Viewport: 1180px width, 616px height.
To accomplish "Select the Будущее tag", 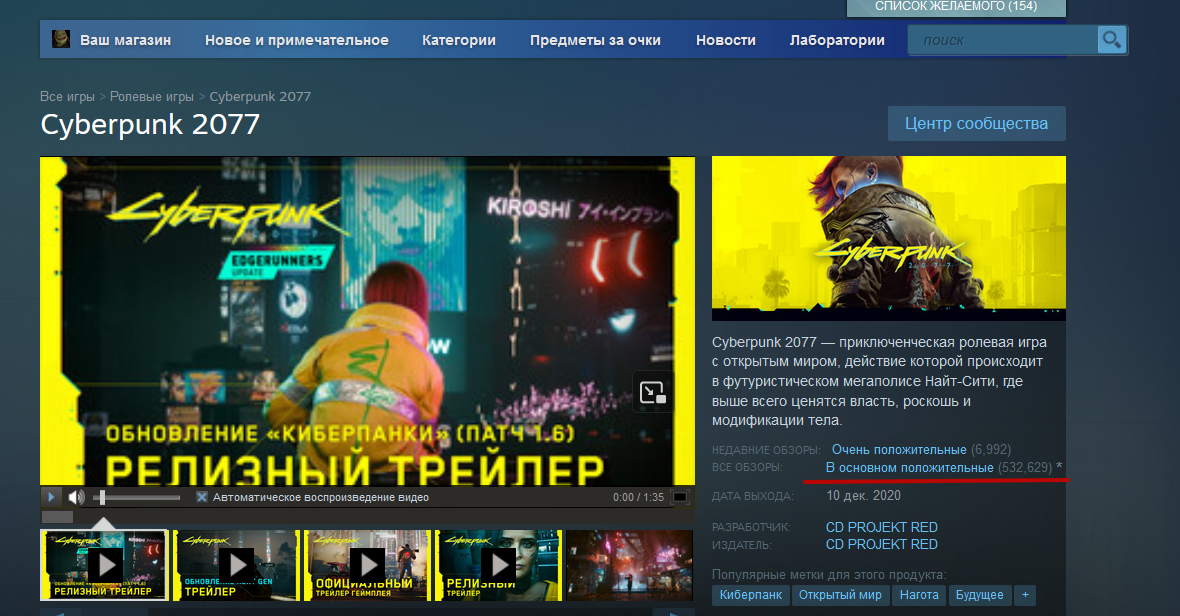I will [x=979, y=595].
